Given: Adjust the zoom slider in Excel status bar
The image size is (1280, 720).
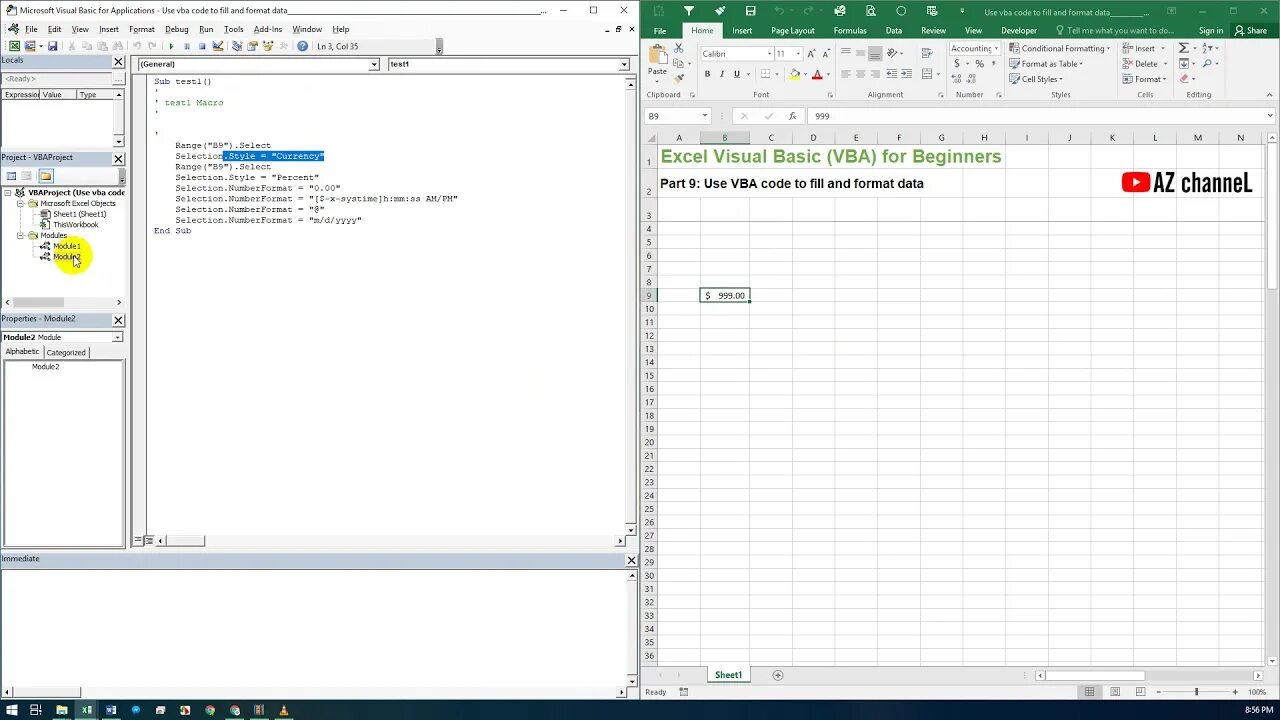Looking at the screenshot, I should 1196,692.
